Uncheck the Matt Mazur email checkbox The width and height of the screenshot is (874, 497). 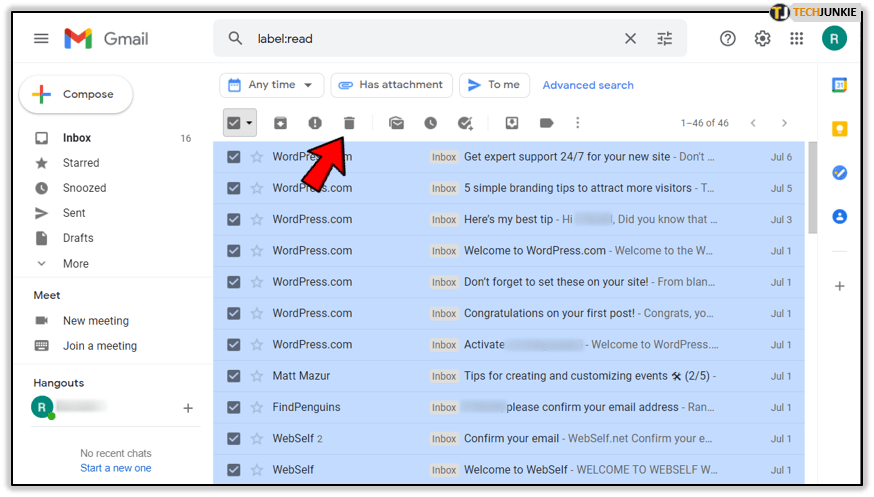click(x=234, y=376)
